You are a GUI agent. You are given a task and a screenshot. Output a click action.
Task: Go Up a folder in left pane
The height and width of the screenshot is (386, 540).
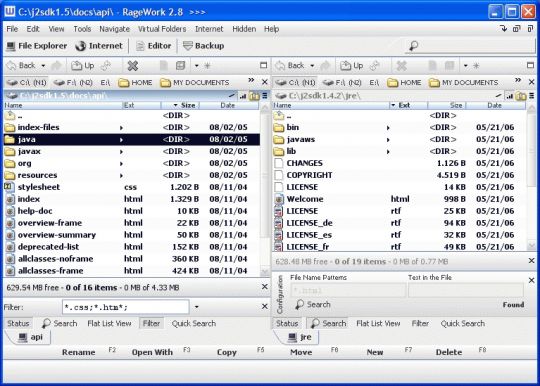83,65
